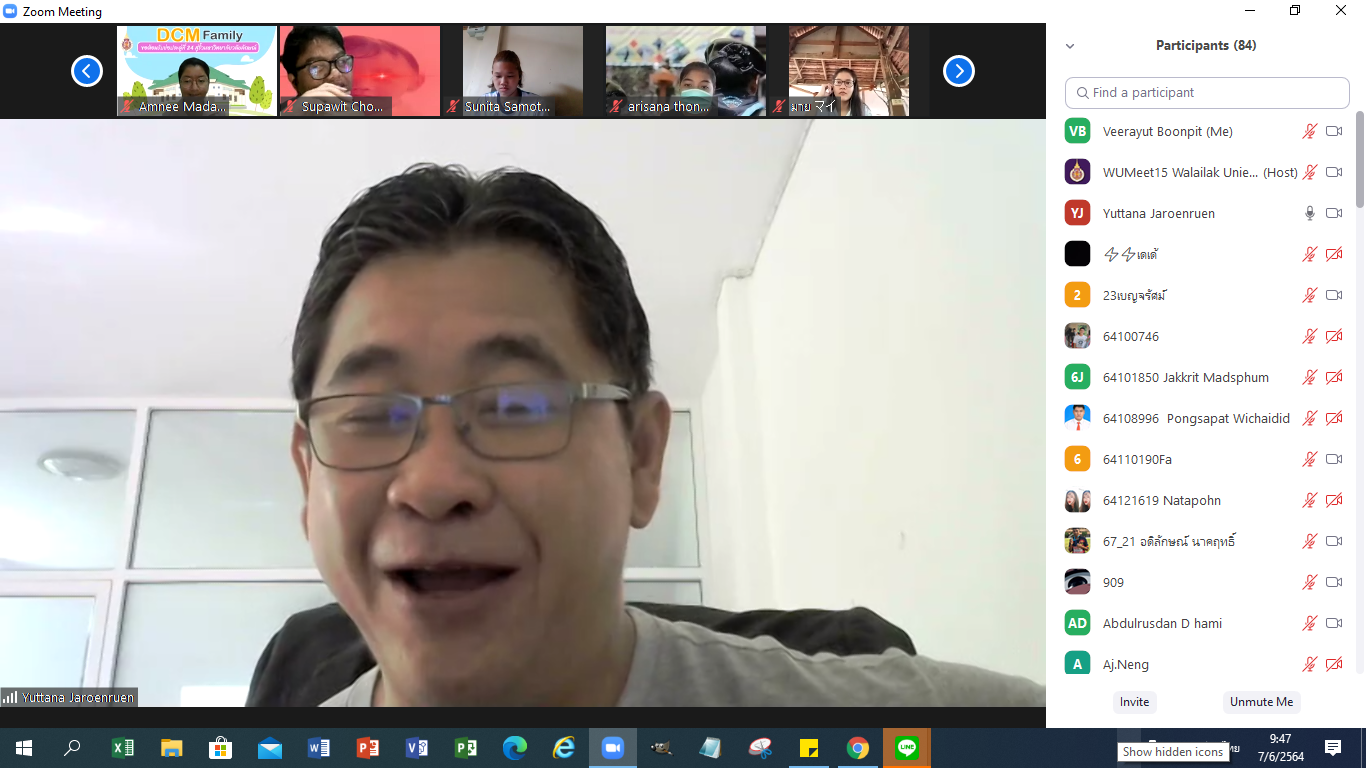Click participant 909 camera icon
The width and height of the screenshot is (1366, 768).
coord(1333,582)
